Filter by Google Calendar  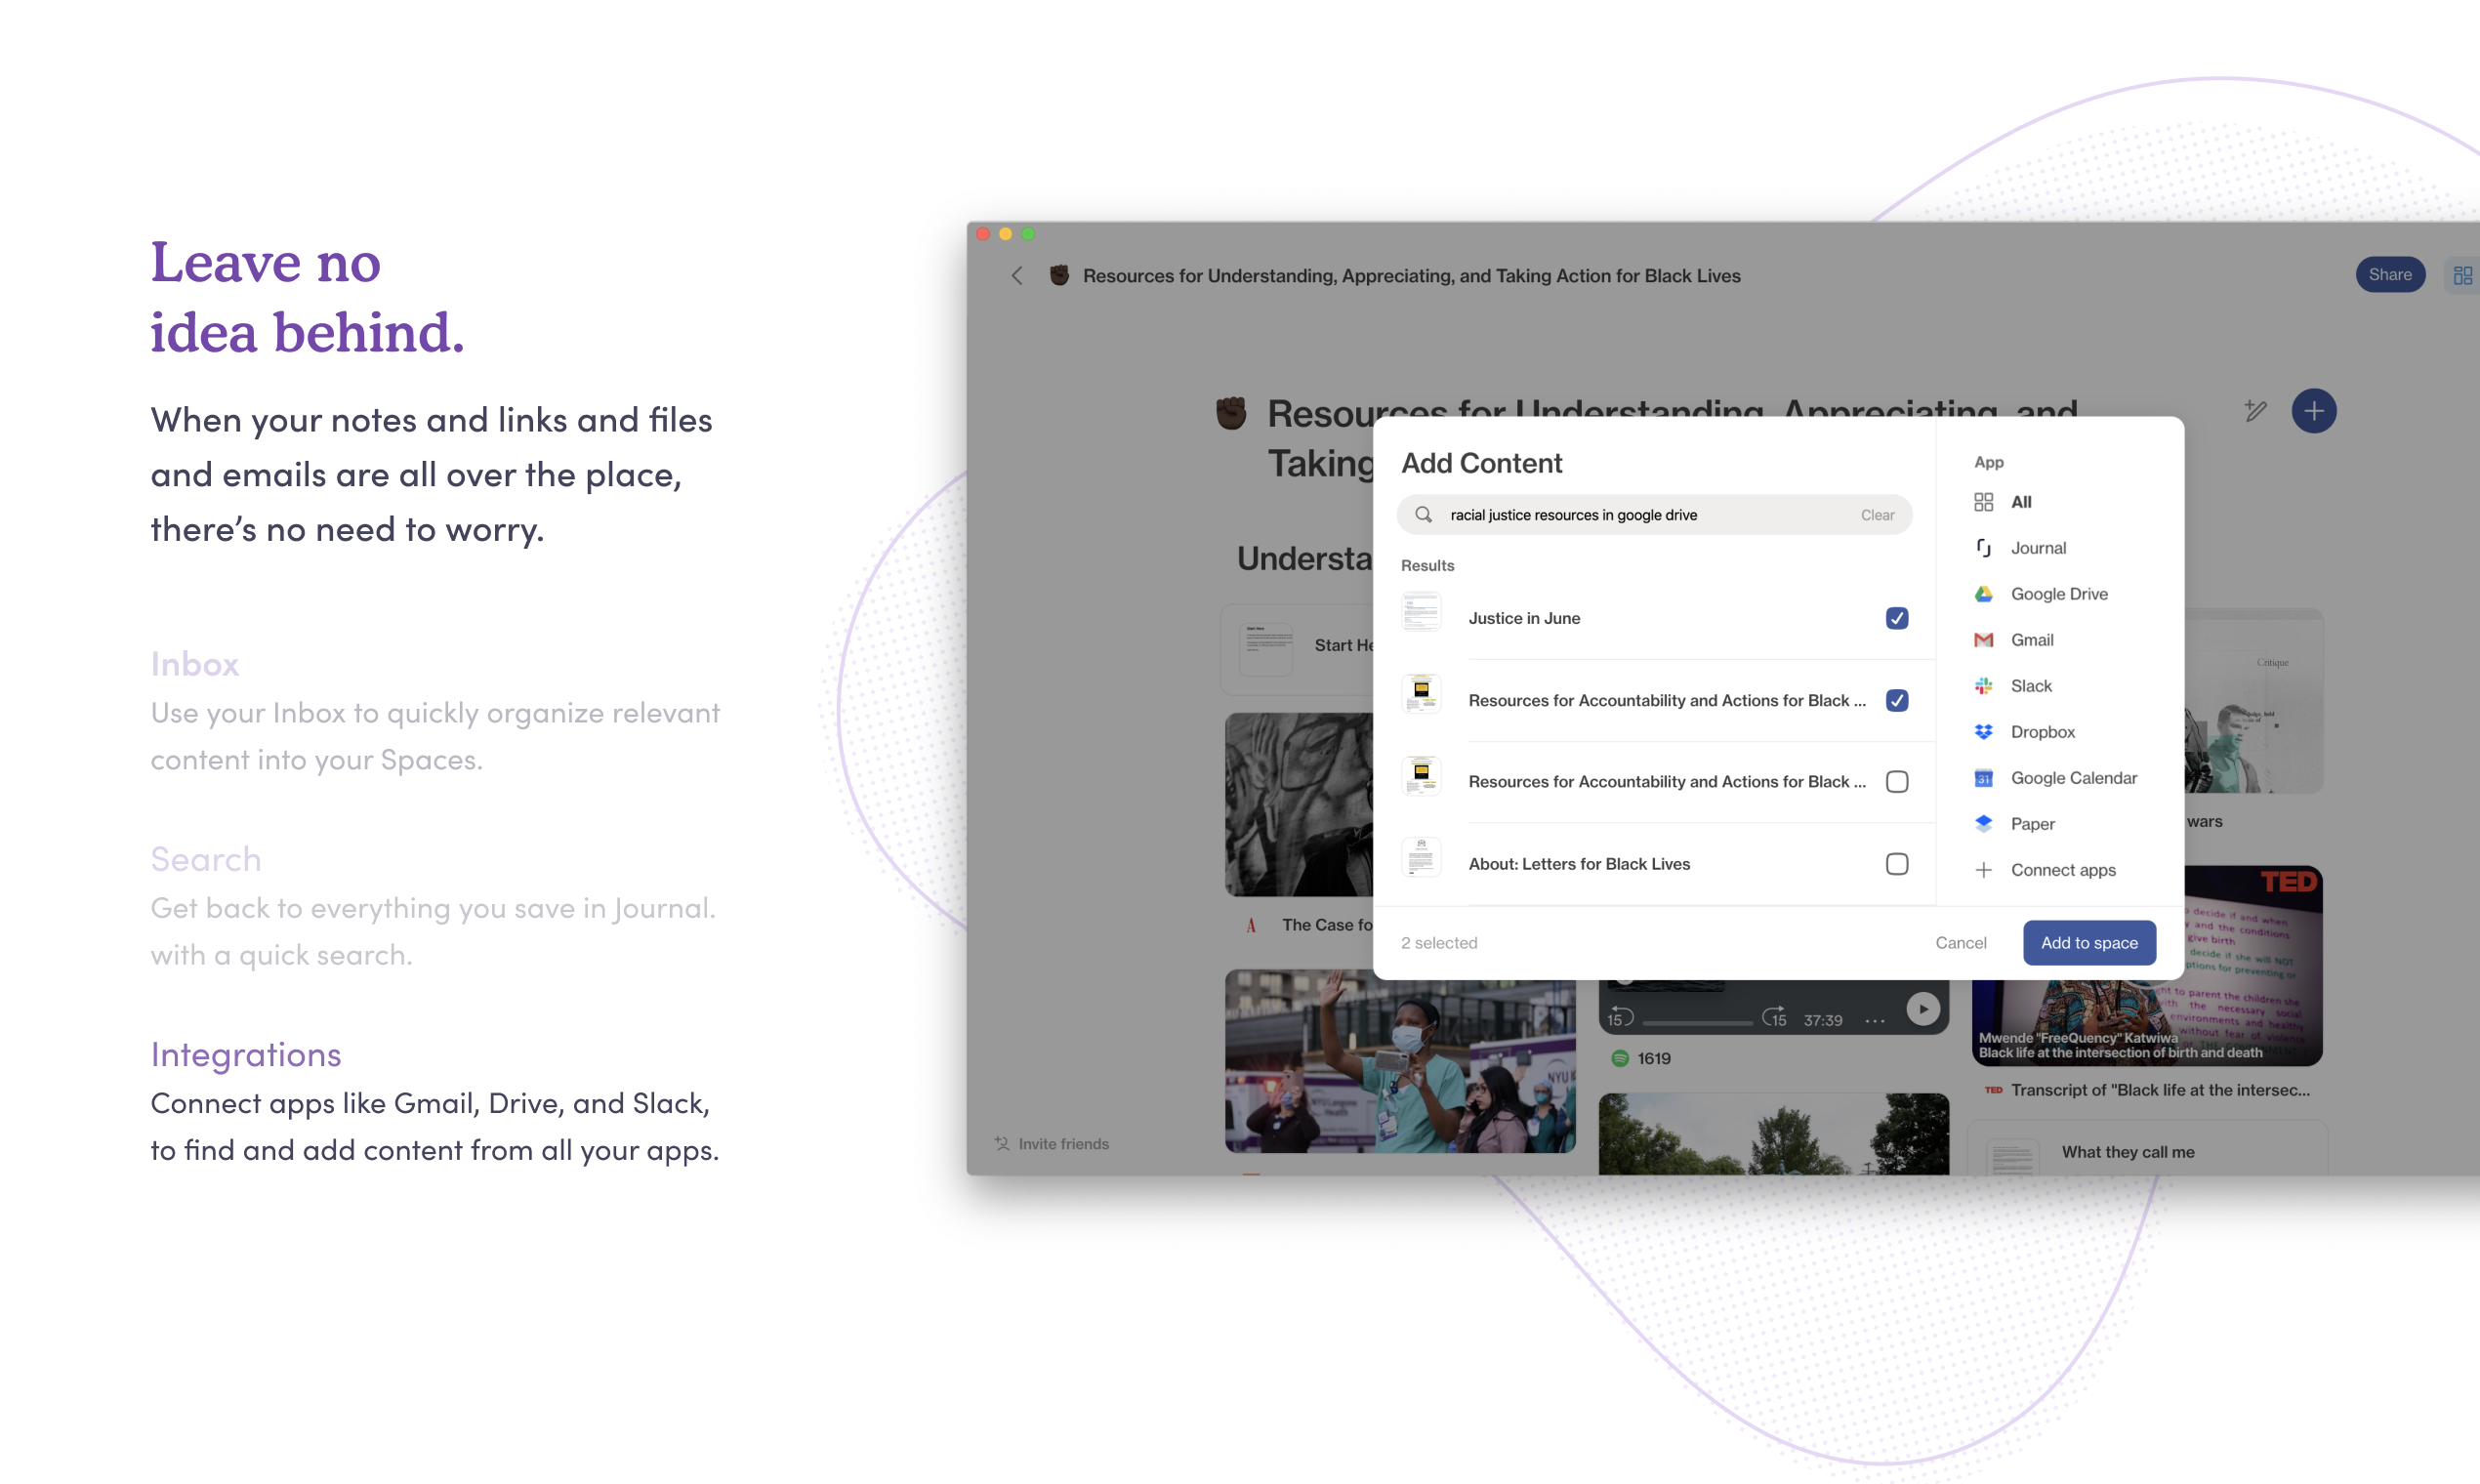(2072, 777)
